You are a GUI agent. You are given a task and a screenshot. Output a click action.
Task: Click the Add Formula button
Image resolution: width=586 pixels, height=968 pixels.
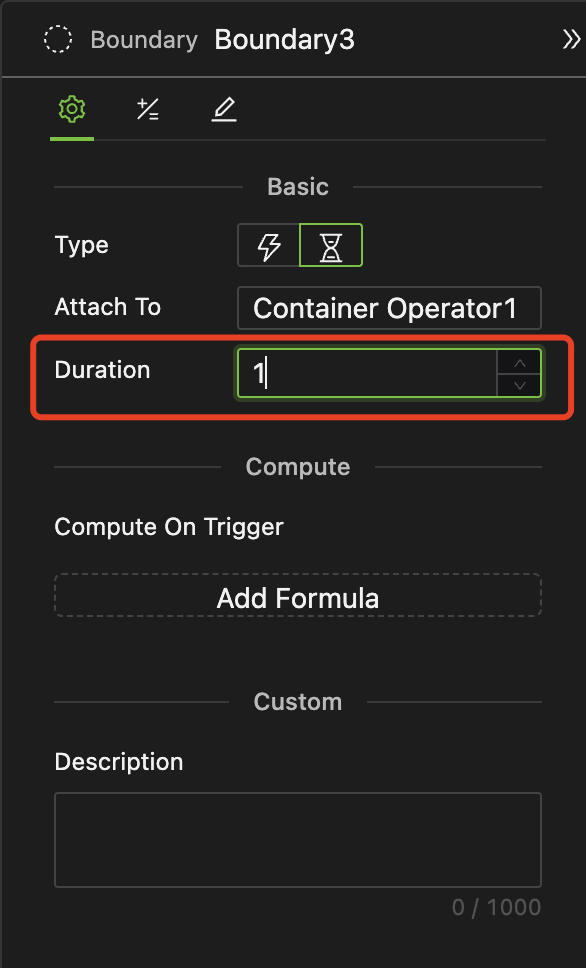[298, 596]
